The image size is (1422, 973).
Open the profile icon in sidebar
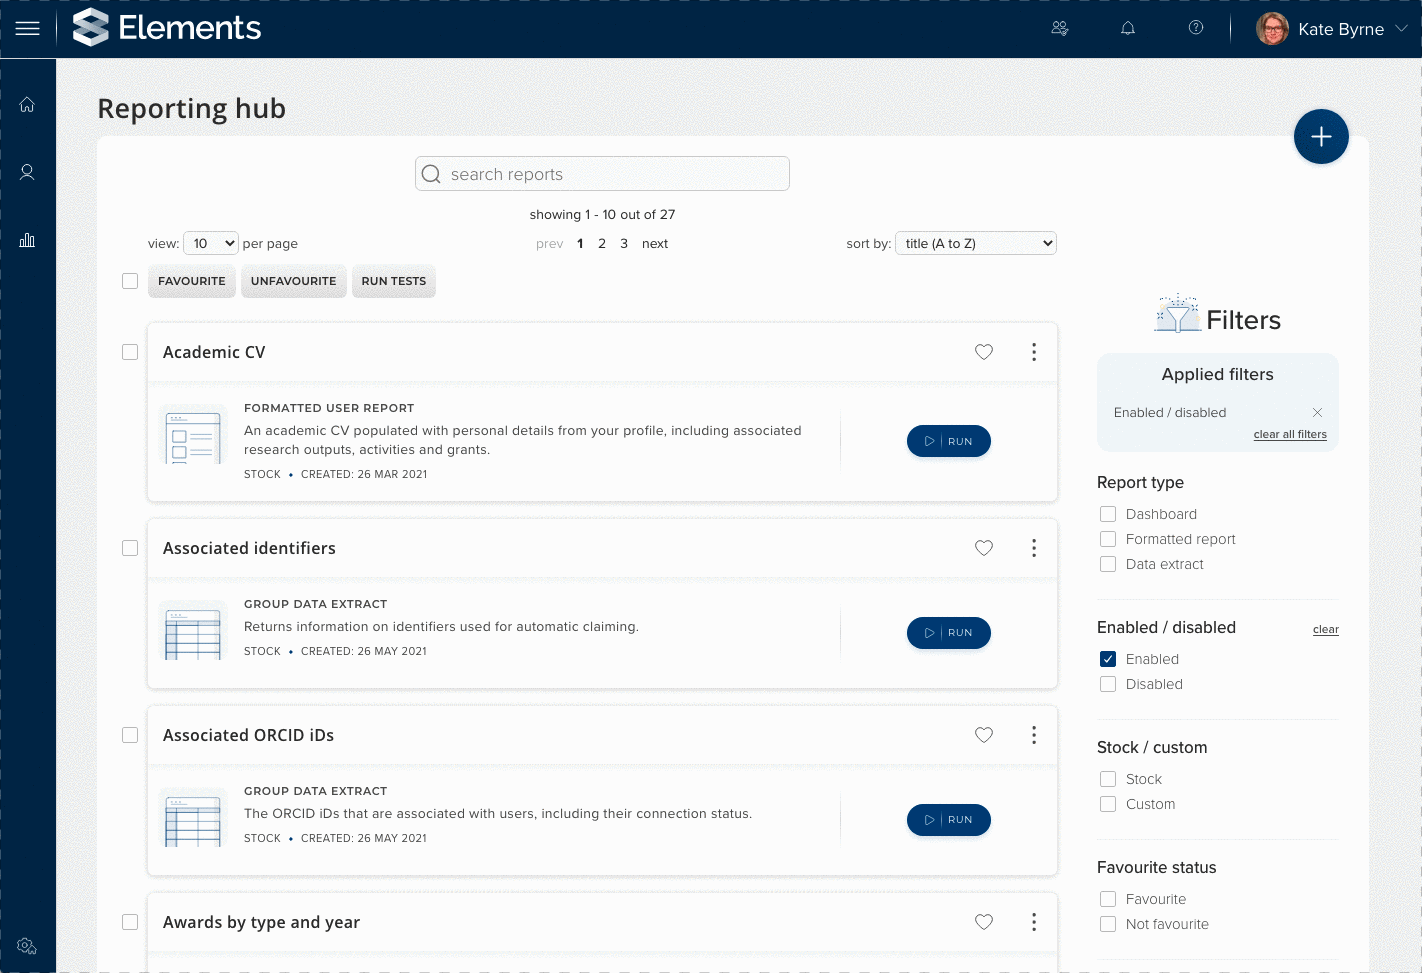pyautogui.click(x=27, y=172)
